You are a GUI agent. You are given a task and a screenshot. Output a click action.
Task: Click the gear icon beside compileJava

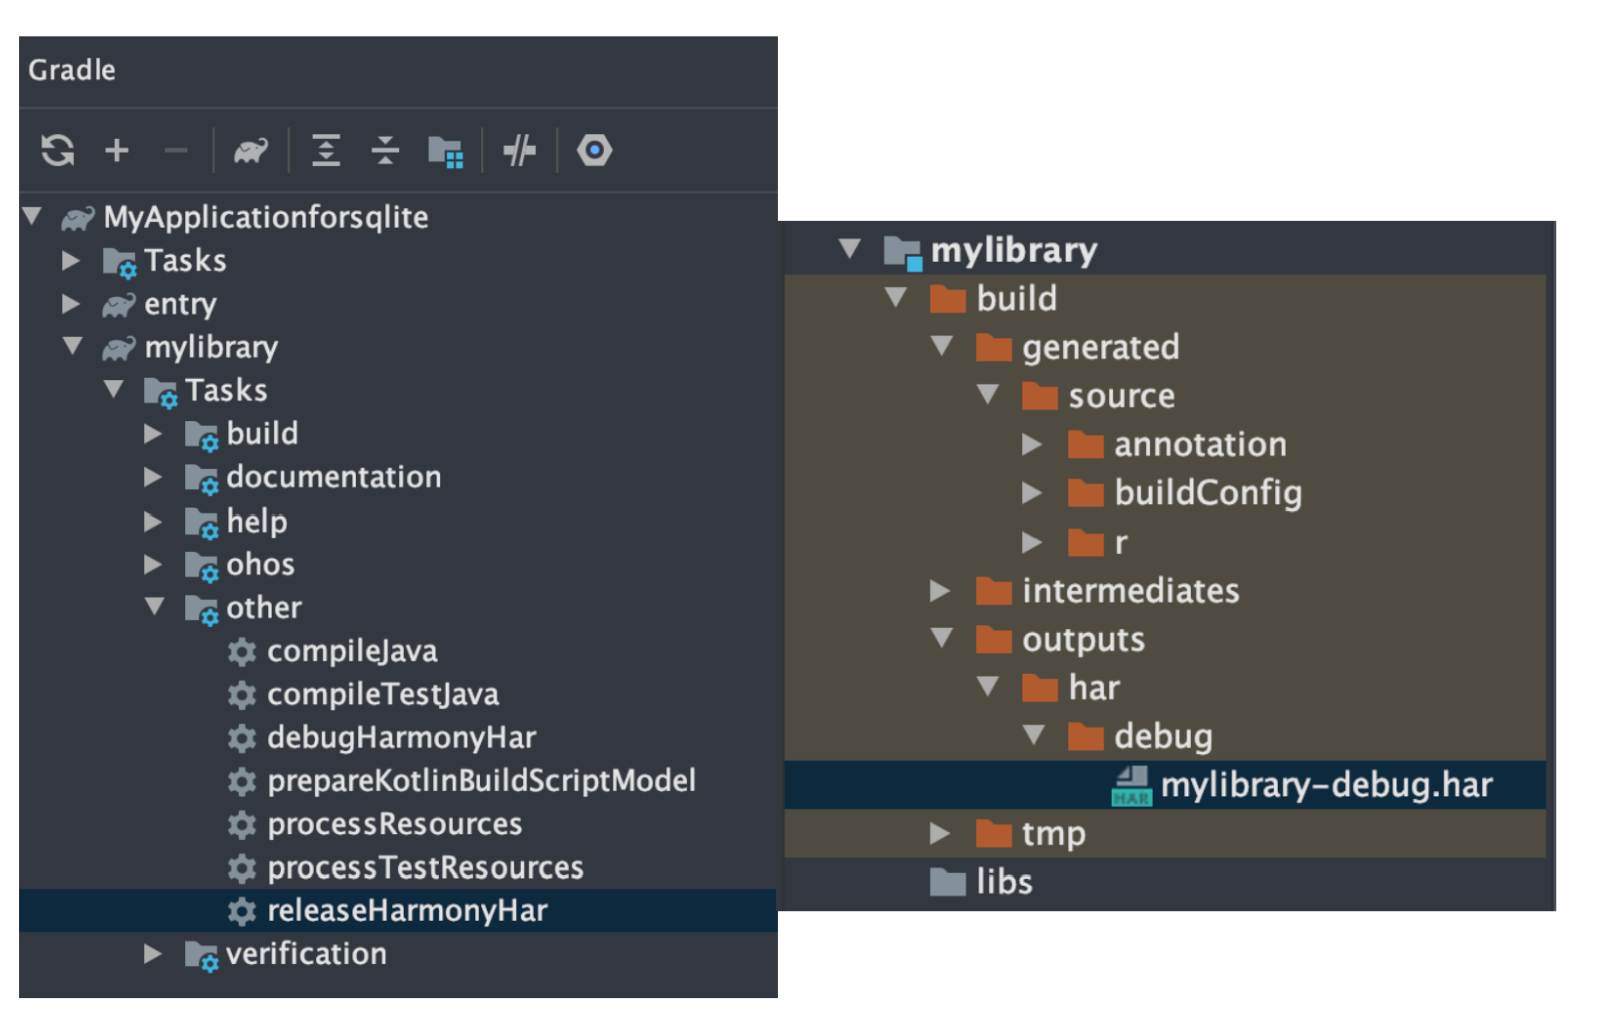[x=241, y=652]
